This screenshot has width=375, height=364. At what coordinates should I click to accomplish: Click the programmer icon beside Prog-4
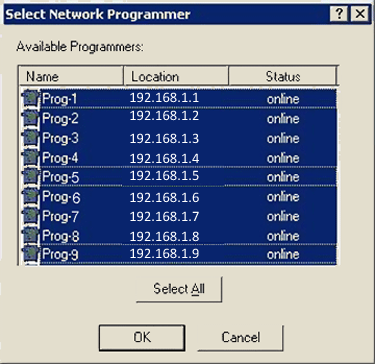[31, 157]
